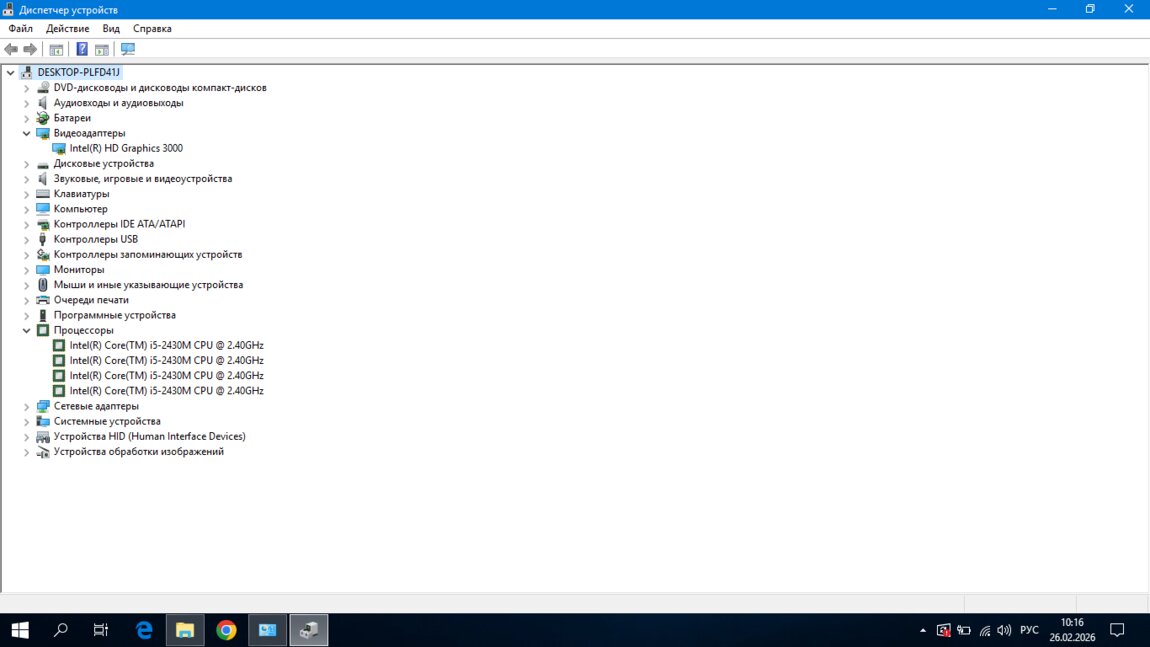Expand the Сетевые адаптеры category
1150x647 pixels.
(x=27, y=406)
